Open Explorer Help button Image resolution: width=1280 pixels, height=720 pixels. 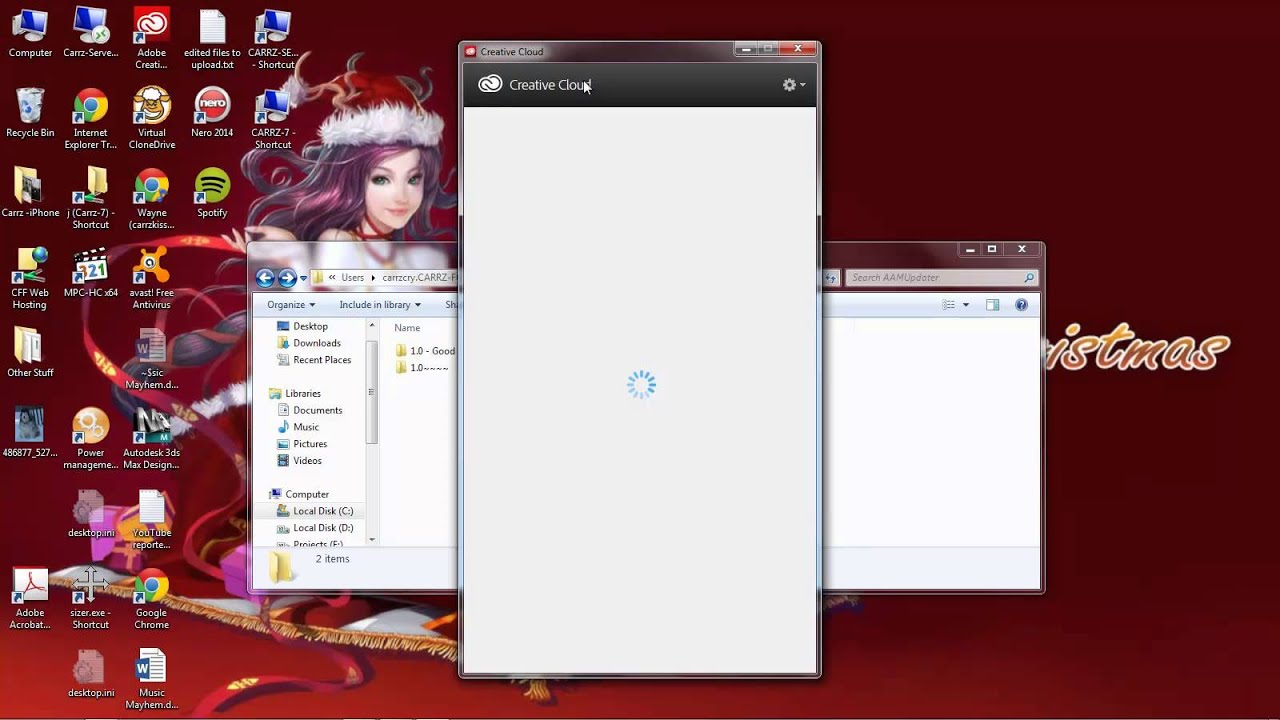pyautogui.click(x=1021, y=305)
